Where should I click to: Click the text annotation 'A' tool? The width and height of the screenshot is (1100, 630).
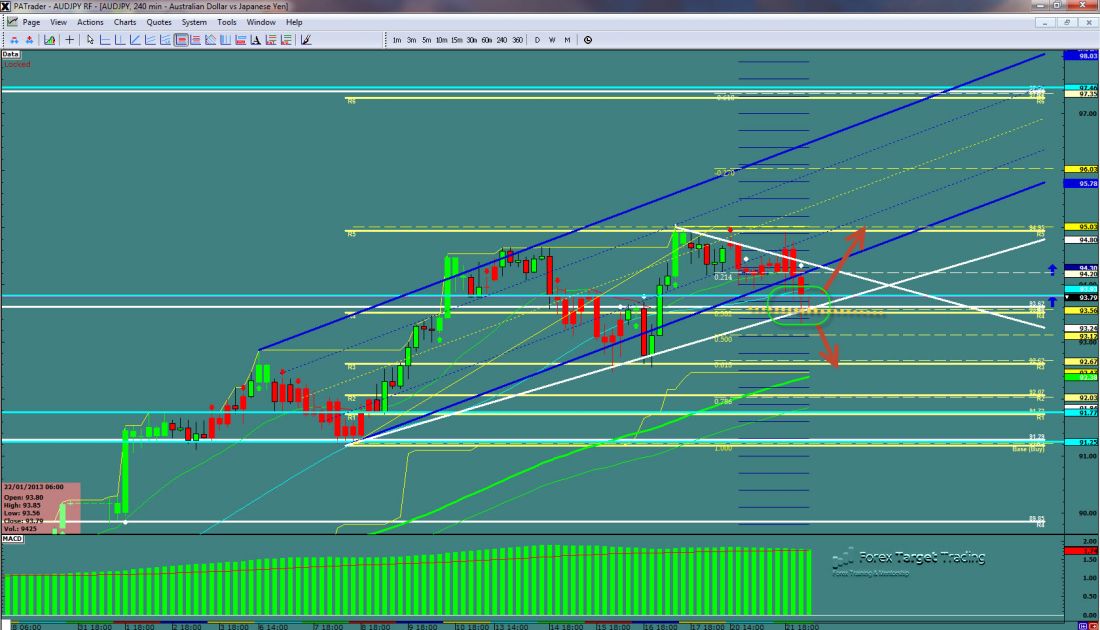[256, 40]
